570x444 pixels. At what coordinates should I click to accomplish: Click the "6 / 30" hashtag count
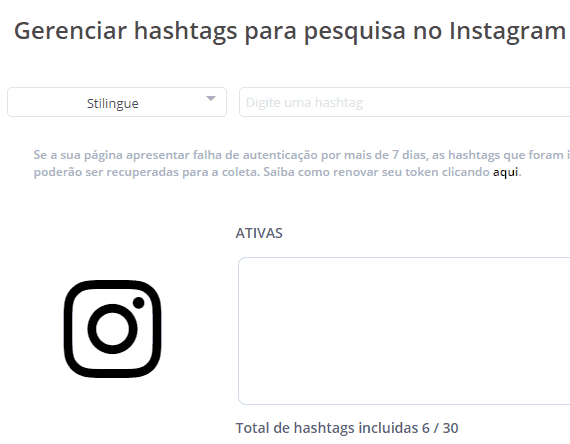(440, 428)
